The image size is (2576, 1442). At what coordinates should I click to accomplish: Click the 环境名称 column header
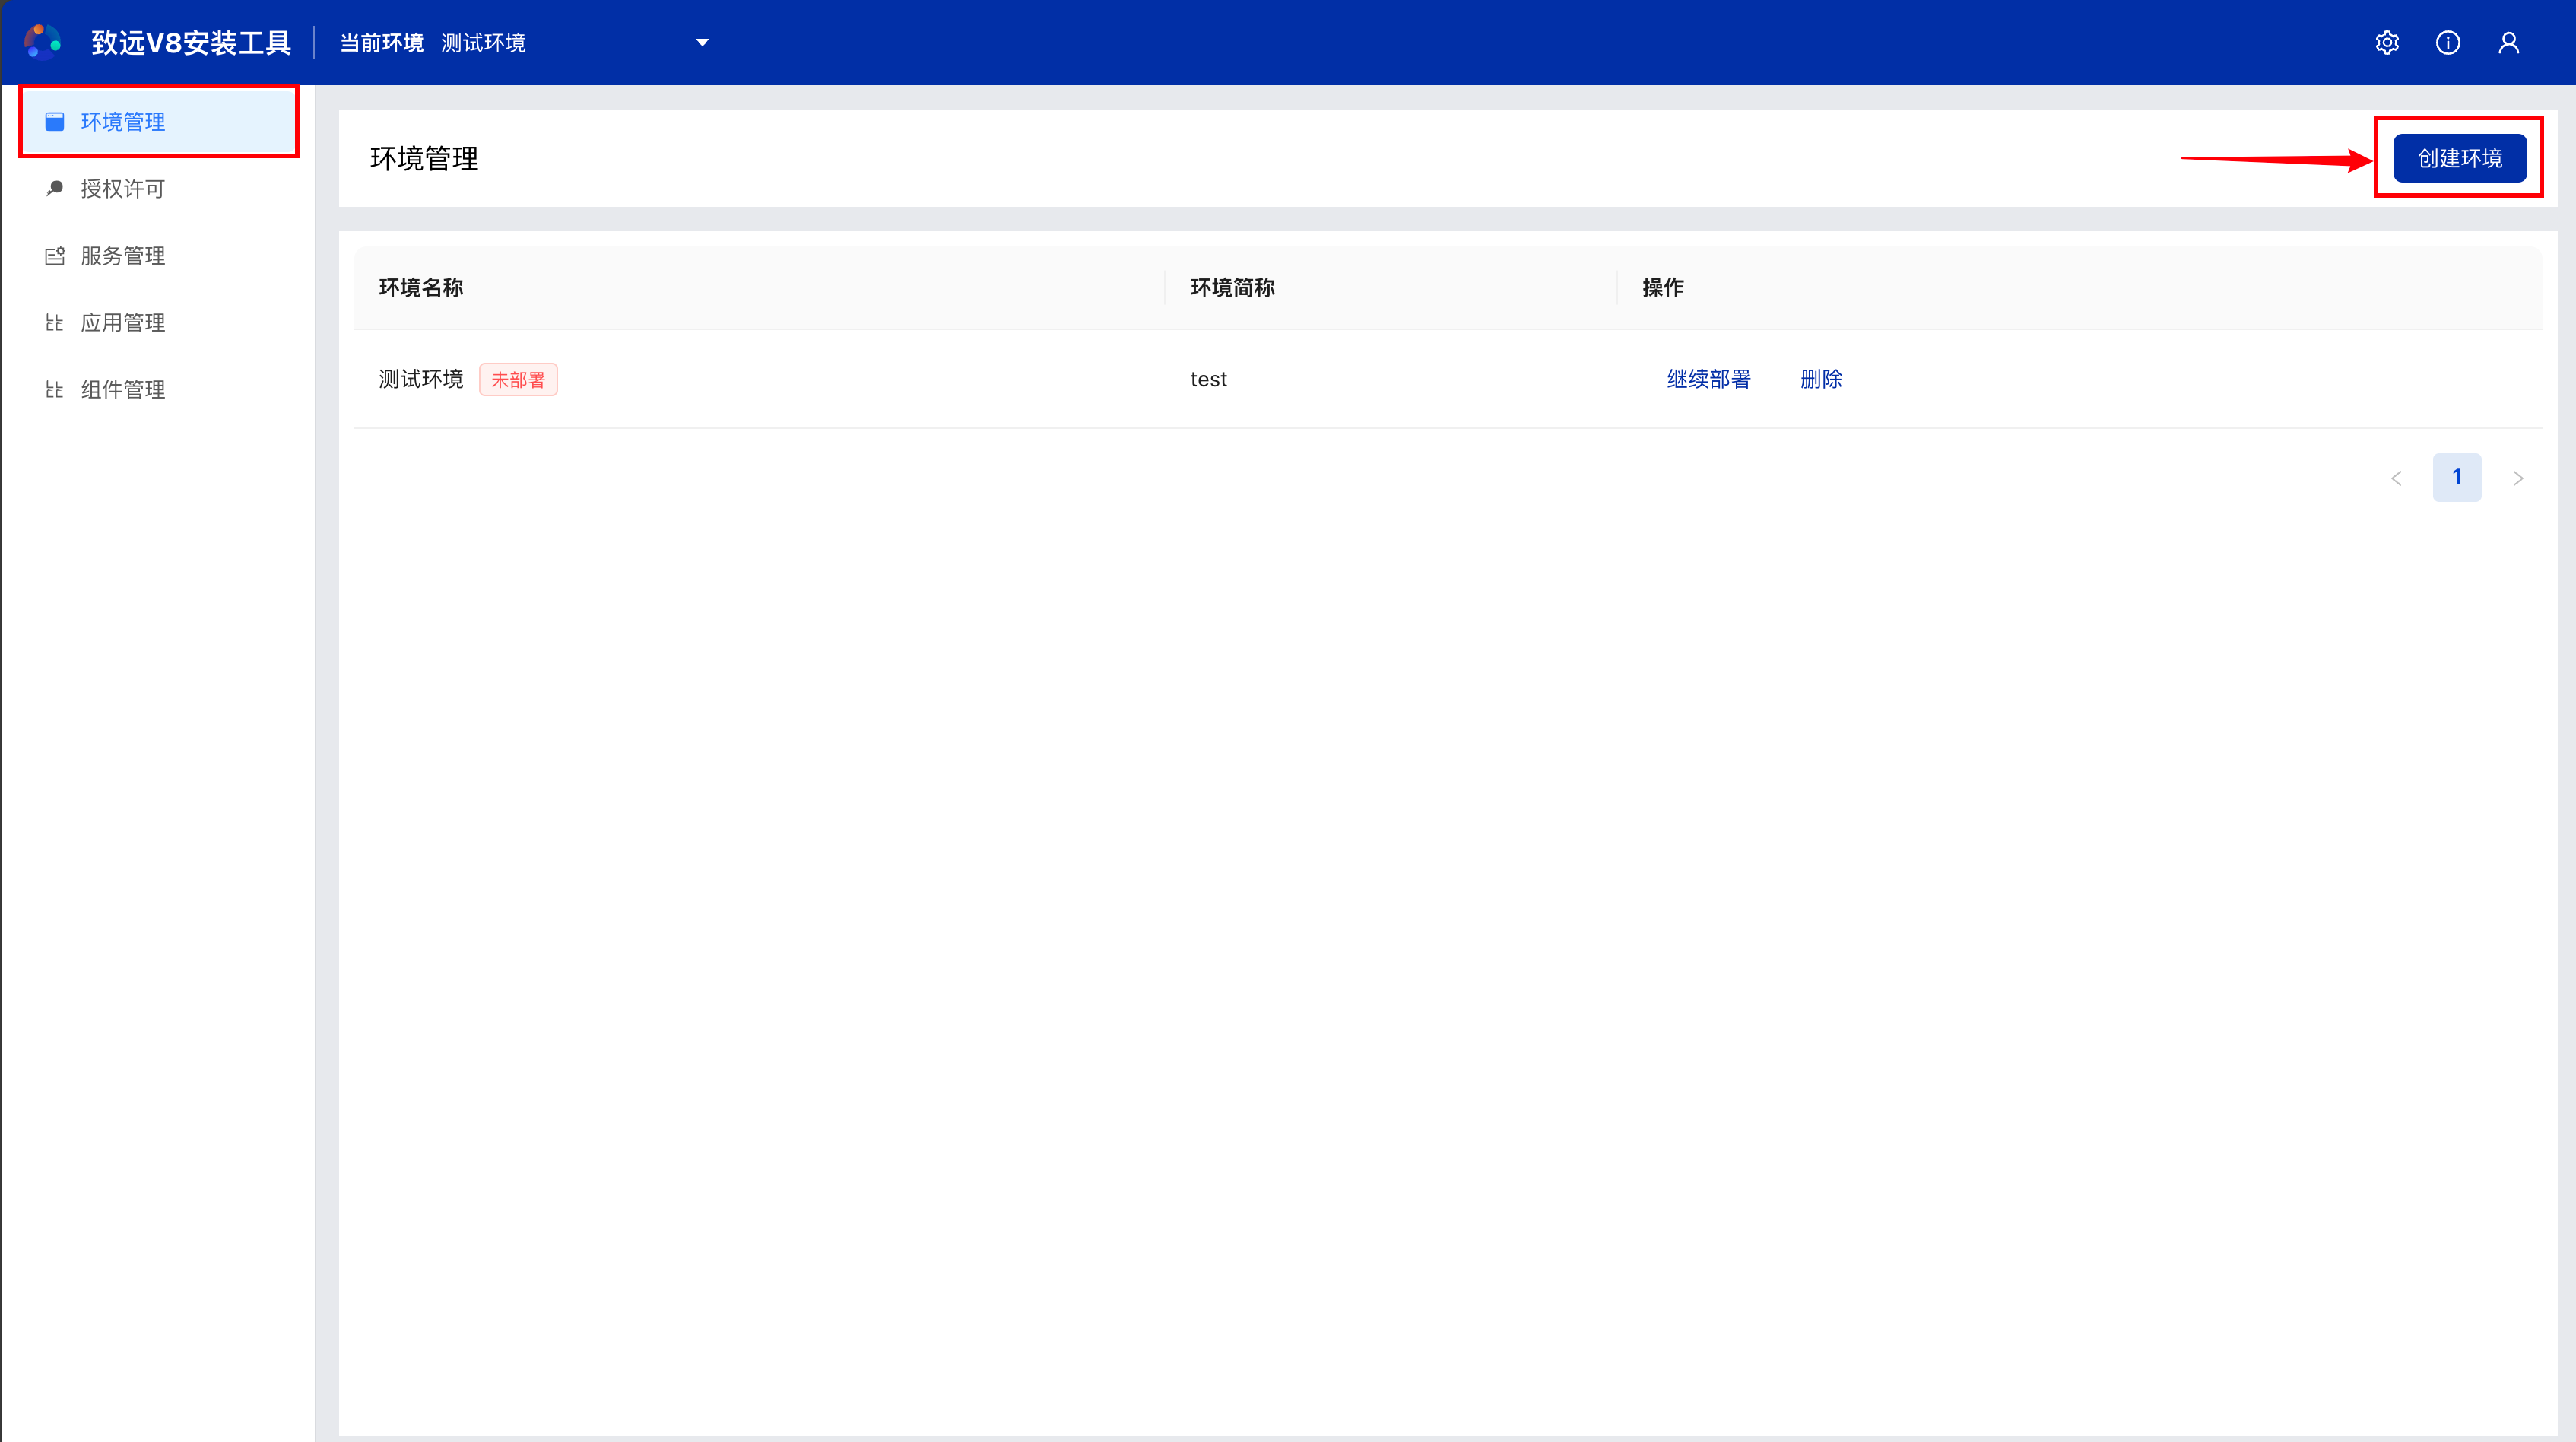[421, 288]
